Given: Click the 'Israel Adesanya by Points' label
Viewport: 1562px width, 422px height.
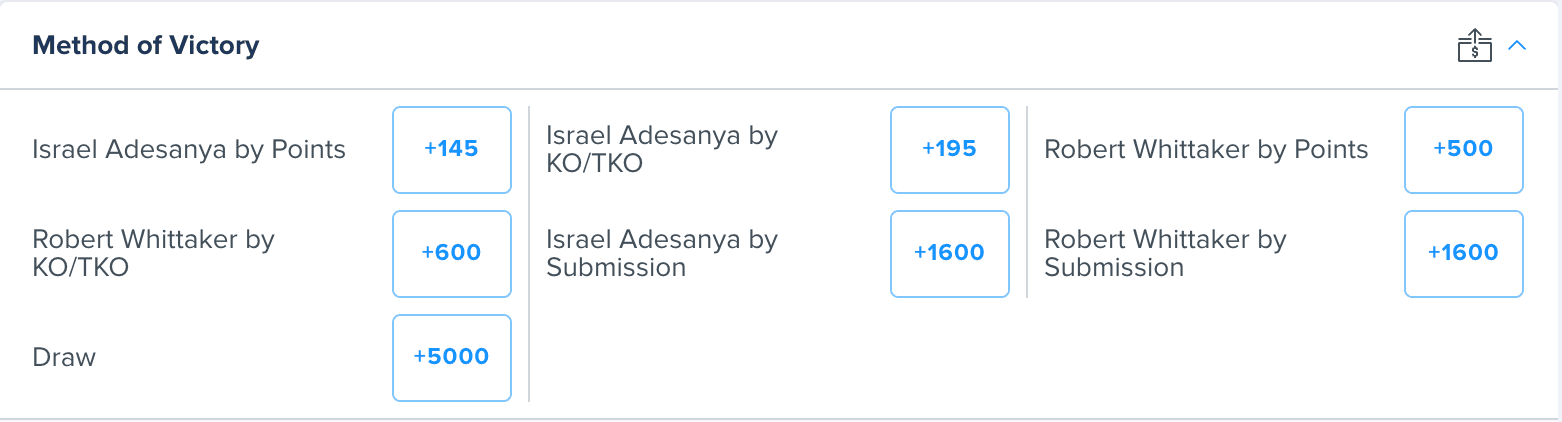Looking at the screenshot, I should pos(189,150).
